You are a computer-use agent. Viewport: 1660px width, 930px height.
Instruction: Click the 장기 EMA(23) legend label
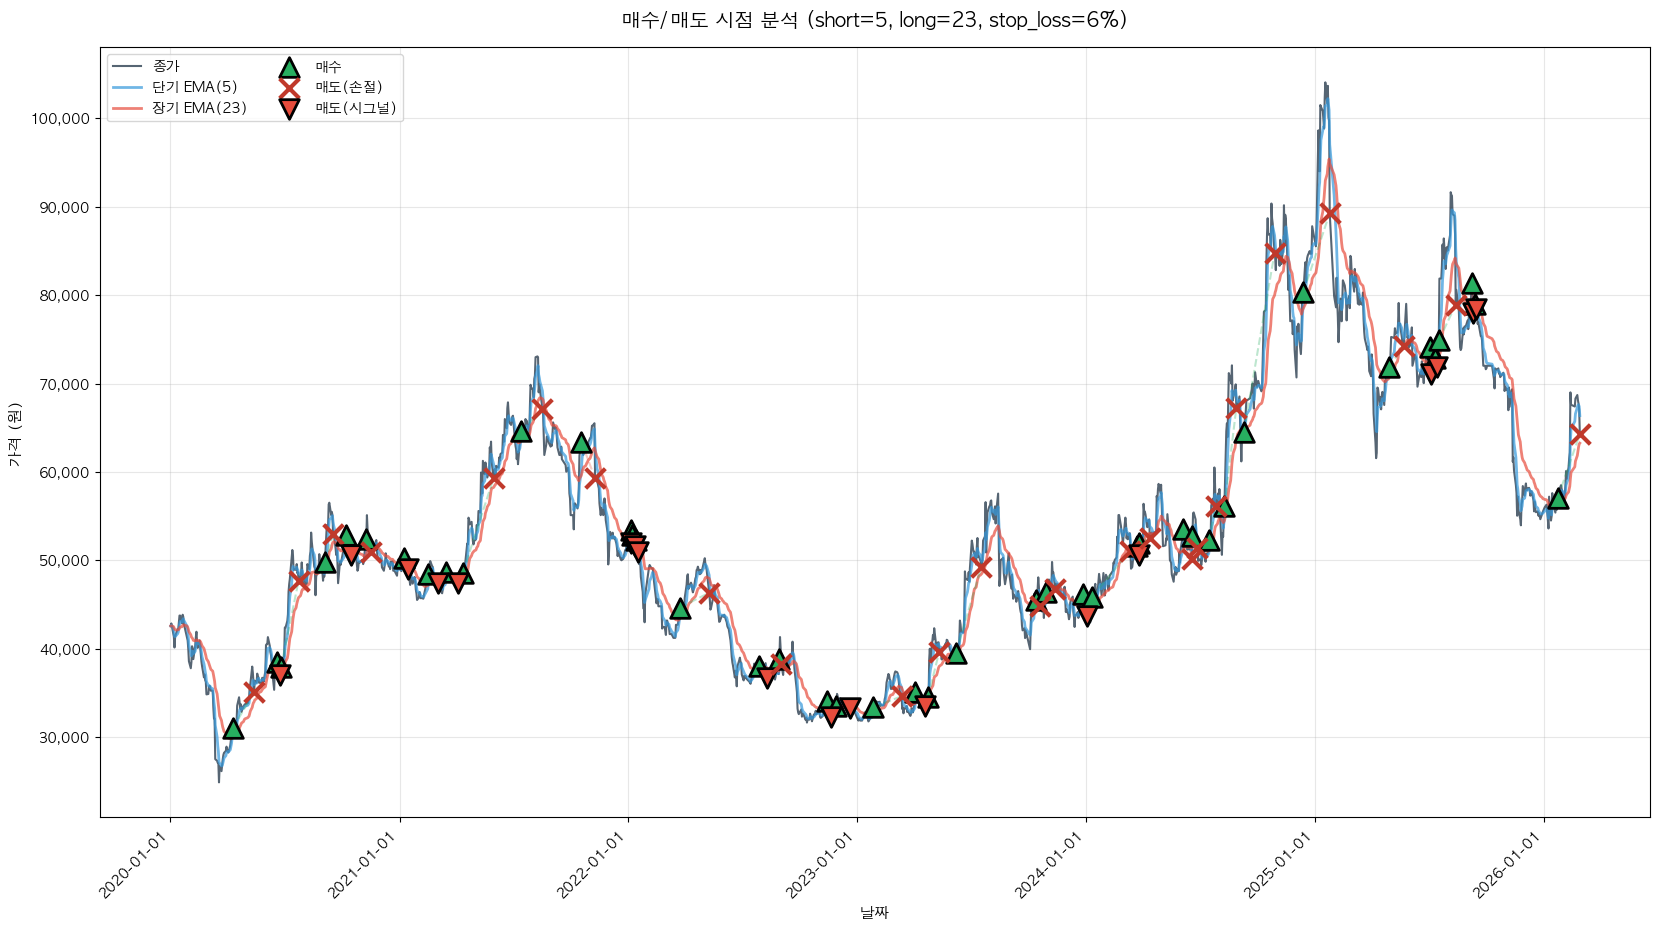pyautogui.click(x=199, y=108)
